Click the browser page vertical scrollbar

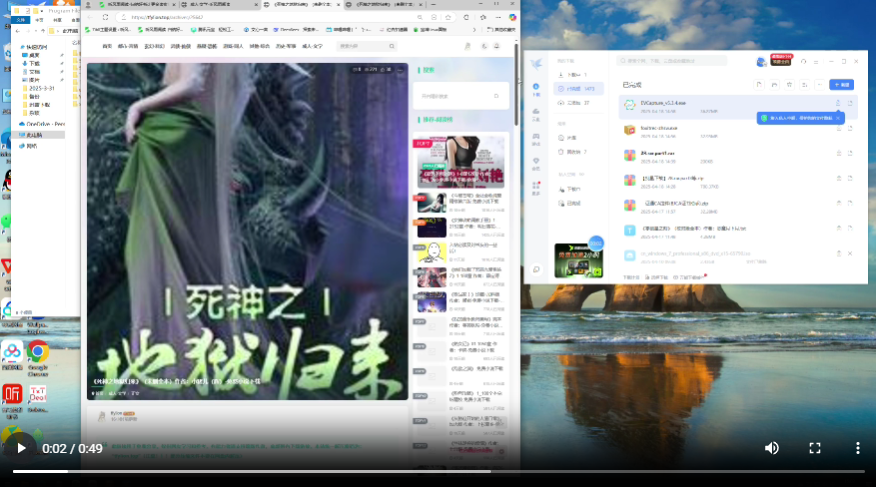(x=516, y=84)
